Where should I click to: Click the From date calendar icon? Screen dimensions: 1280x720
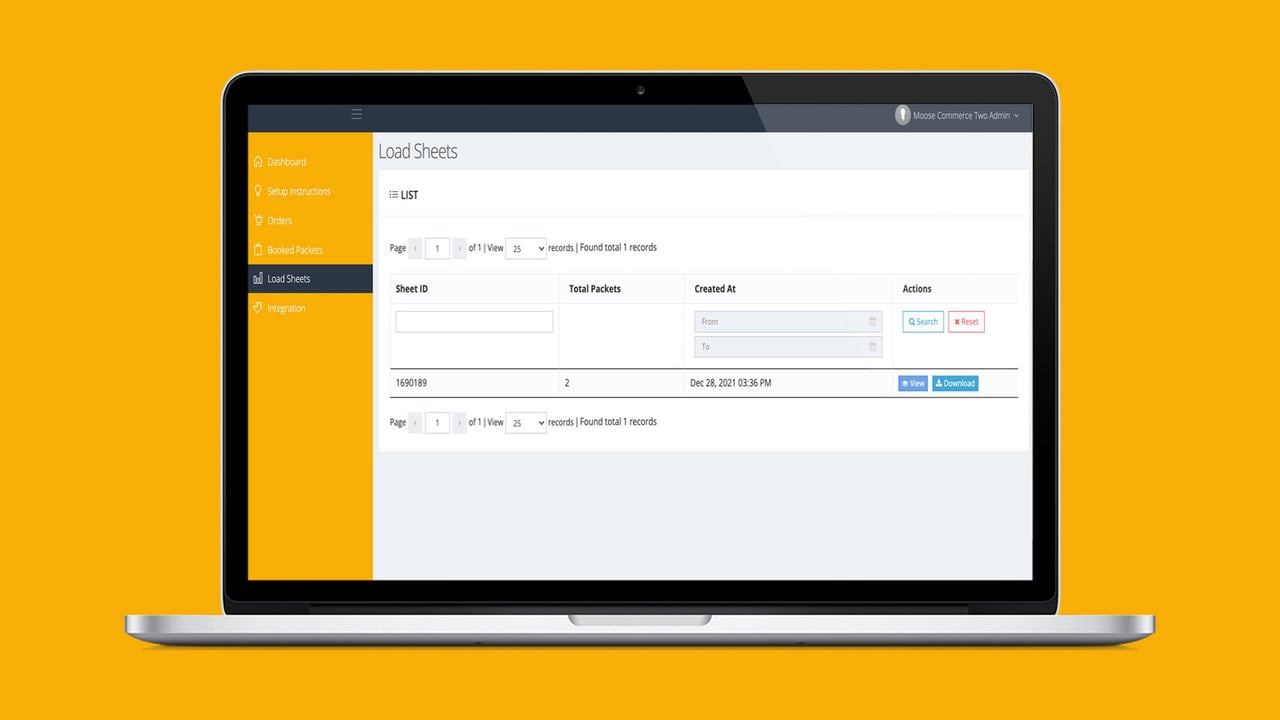click(x=872, y=322)
